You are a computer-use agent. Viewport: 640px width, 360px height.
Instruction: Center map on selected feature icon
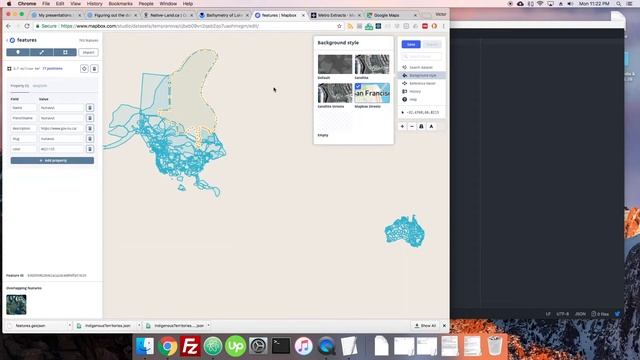coord(84,69)
